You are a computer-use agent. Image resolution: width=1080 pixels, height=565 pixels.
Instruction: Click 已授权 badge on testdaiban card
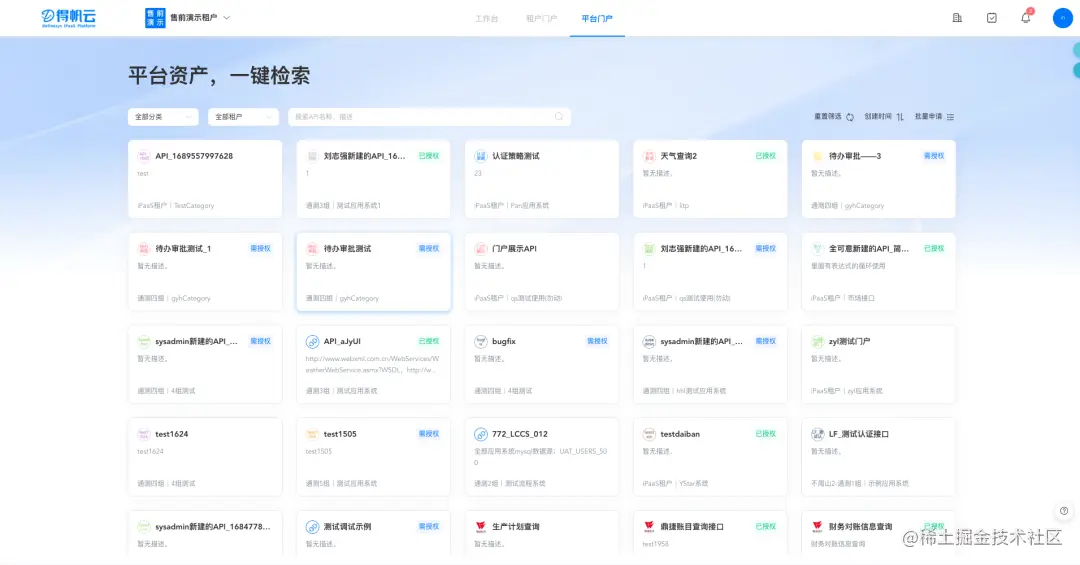765,434
